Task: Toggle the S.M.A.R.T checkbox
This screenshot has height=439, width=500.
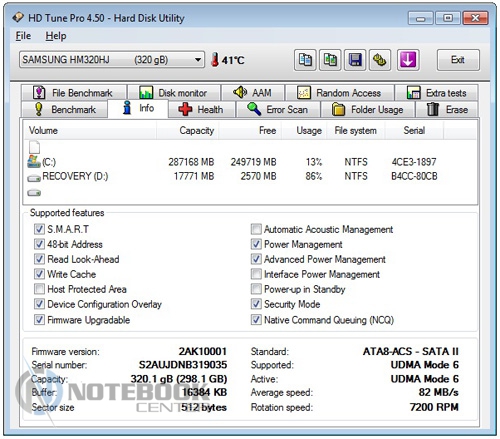Action: point(39,229)
